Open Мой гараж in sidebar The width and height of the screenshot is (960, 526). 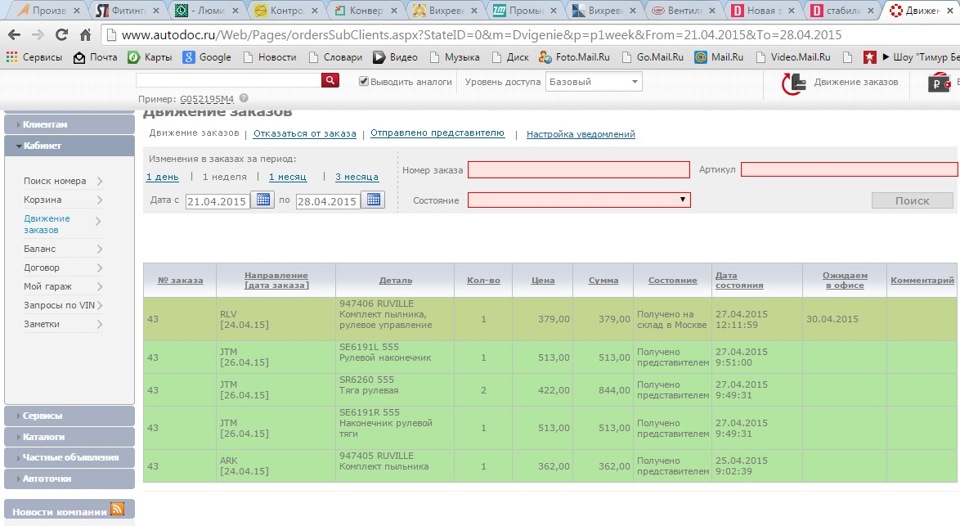[x=62, y=286]
